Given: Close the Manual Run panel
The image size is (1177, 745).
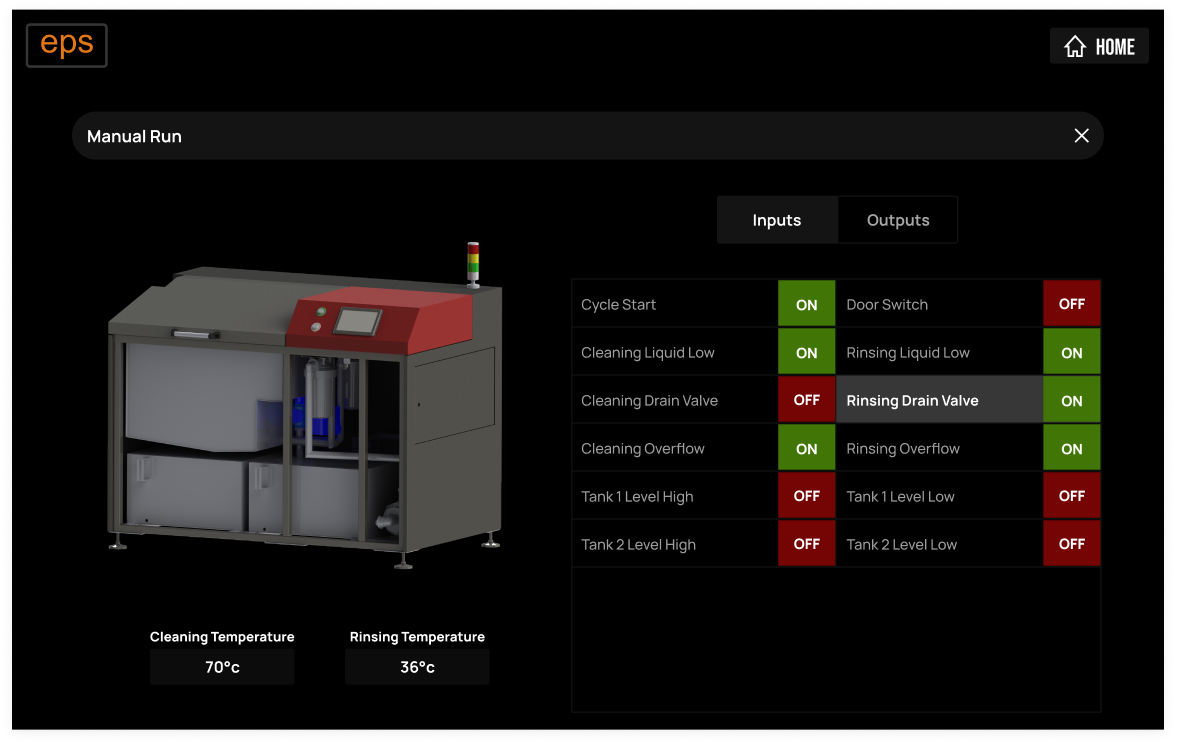Looking at the screenshot, I should (1081, 136).
